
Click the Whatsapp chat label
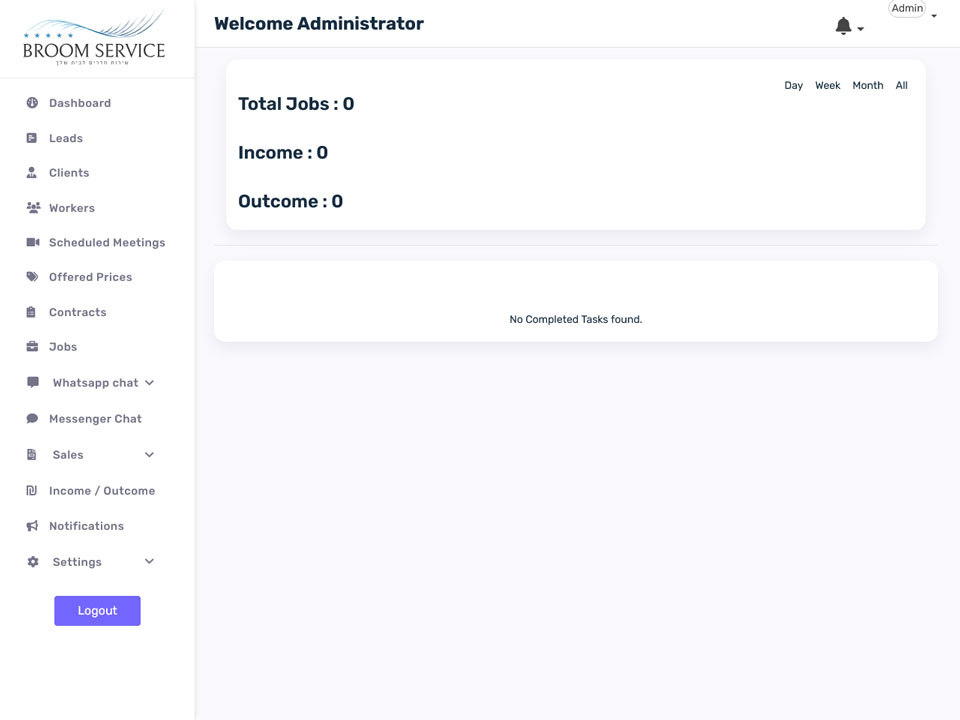96,383
